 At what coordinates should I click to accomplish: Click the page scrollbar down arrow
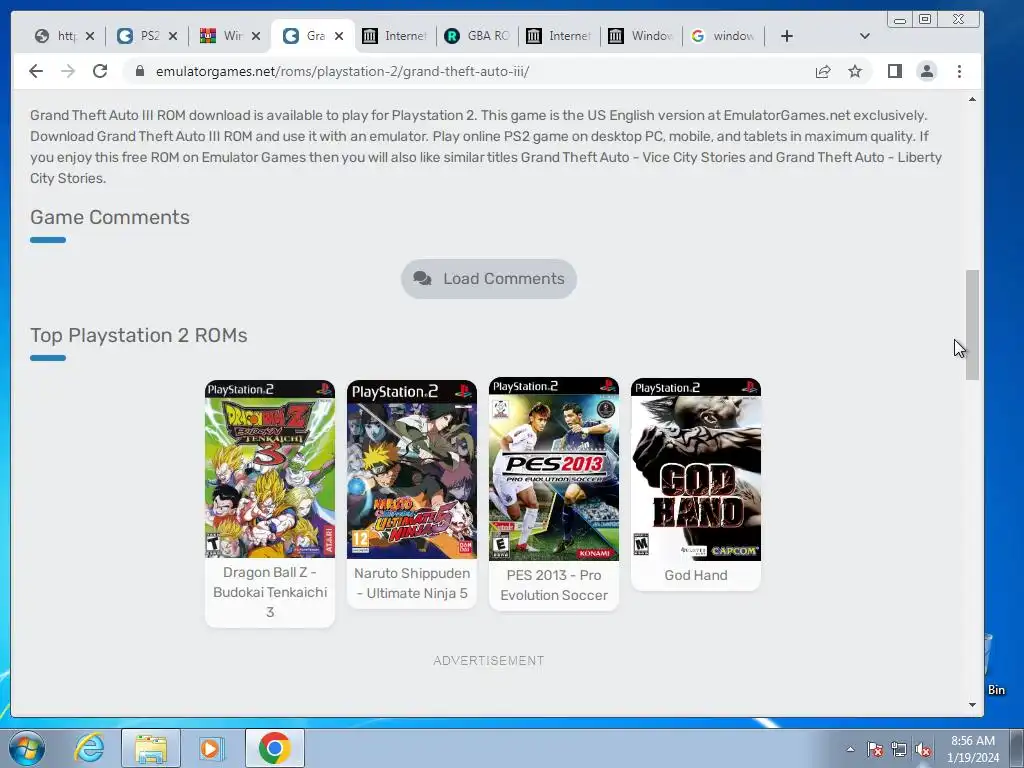pyautogui.click(x=972, y=705)
